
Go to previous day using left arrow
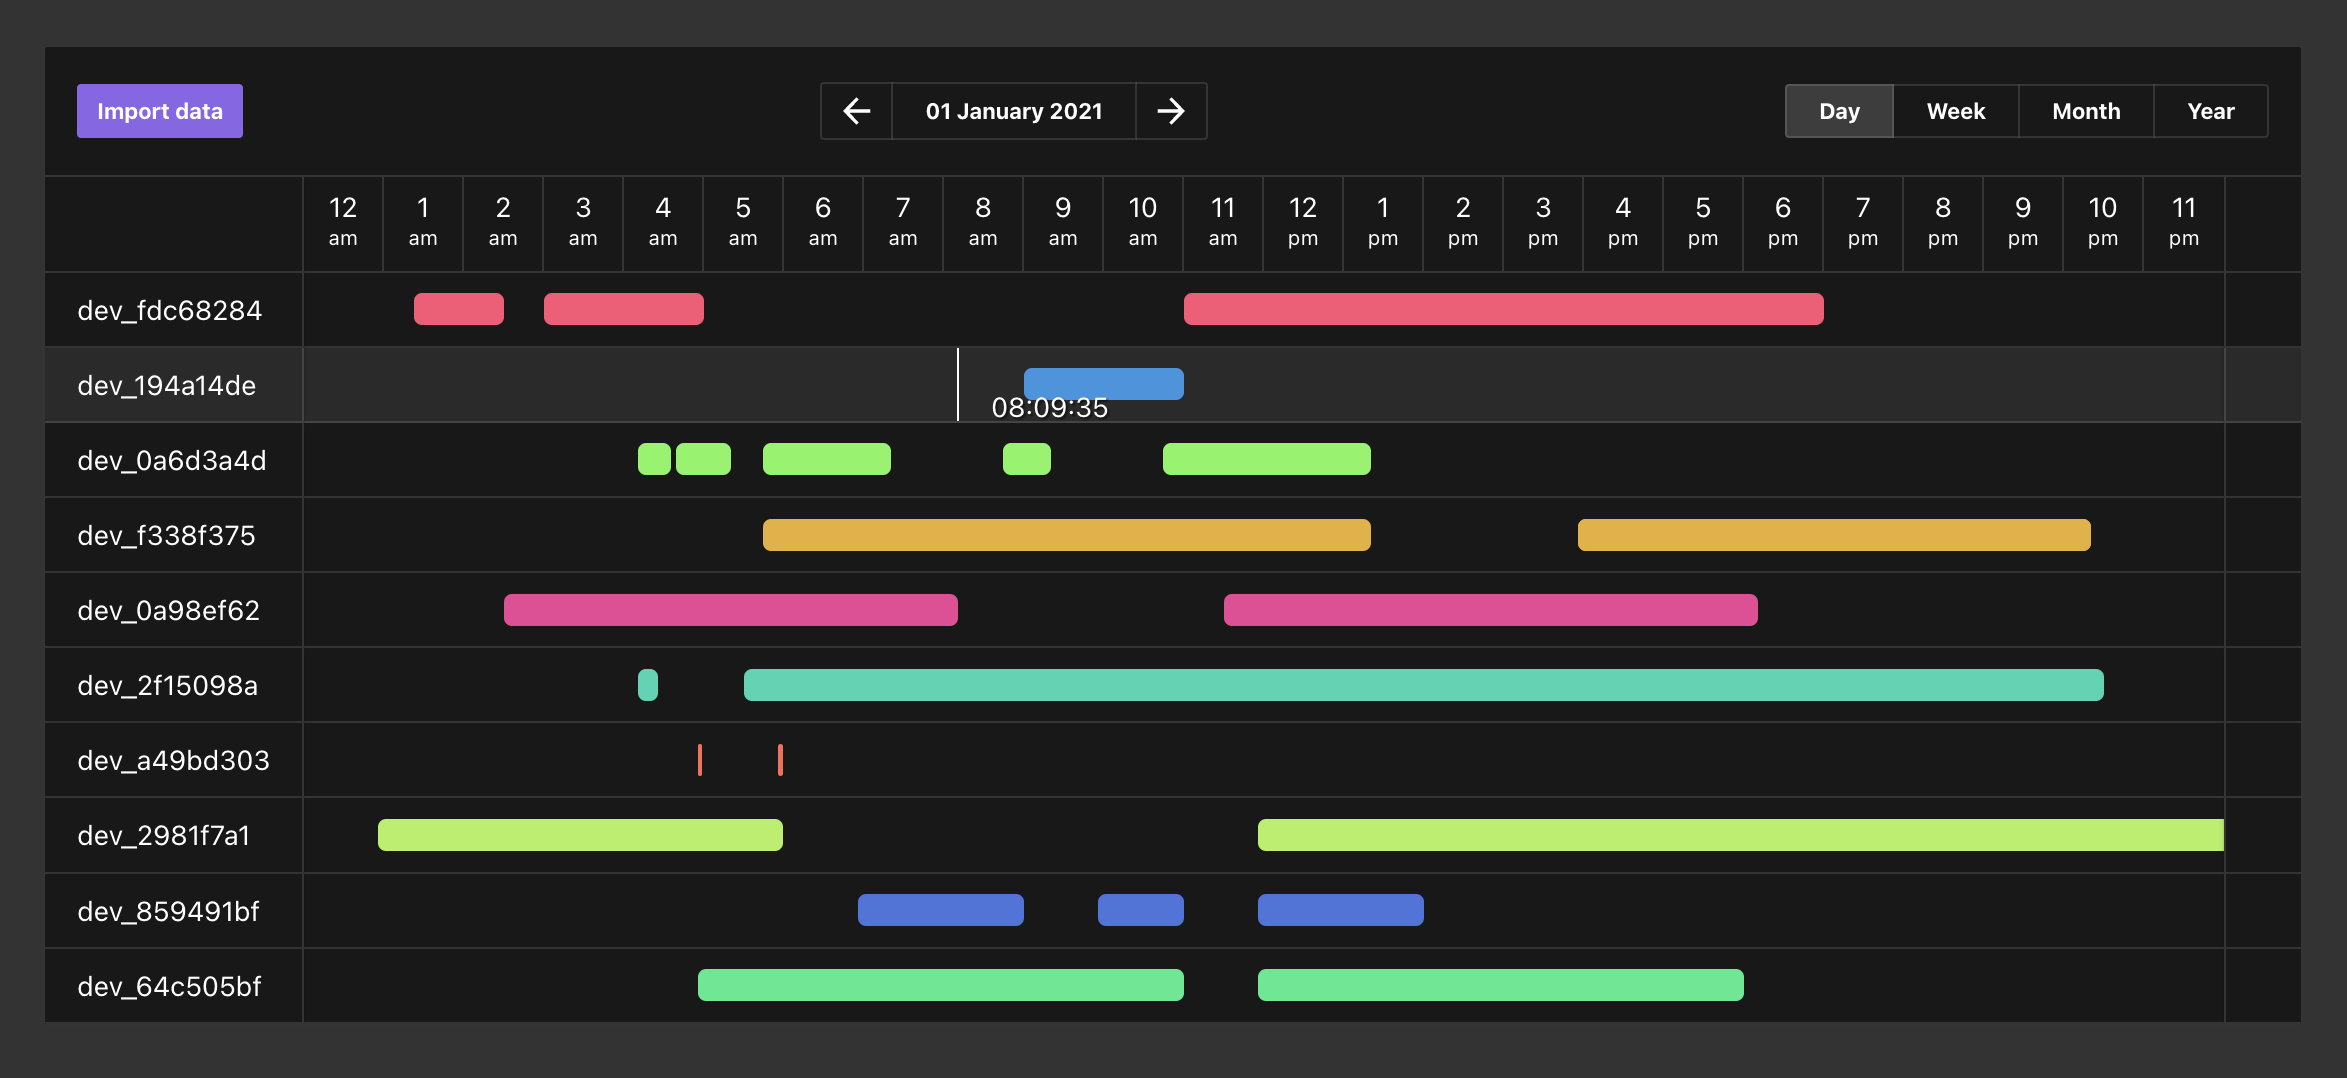coord(856,111)
